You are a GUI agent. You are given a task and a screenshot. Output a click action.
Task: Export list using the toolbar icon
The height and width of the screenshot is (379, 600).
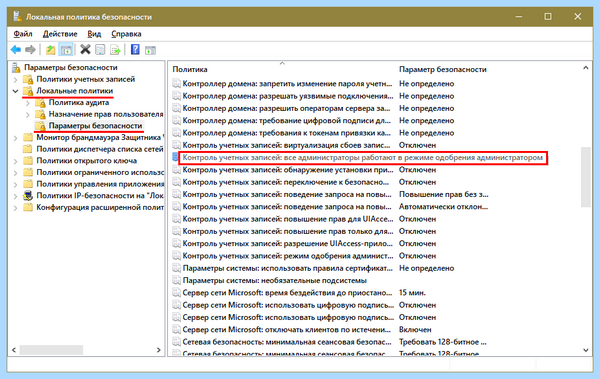tap(115, 50)
